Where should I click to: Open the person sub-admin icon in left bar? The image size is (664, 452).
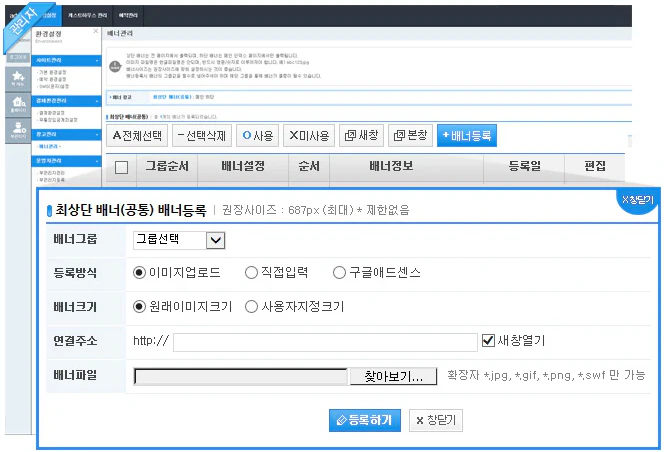pyautogui.click(x=18, y=130)
